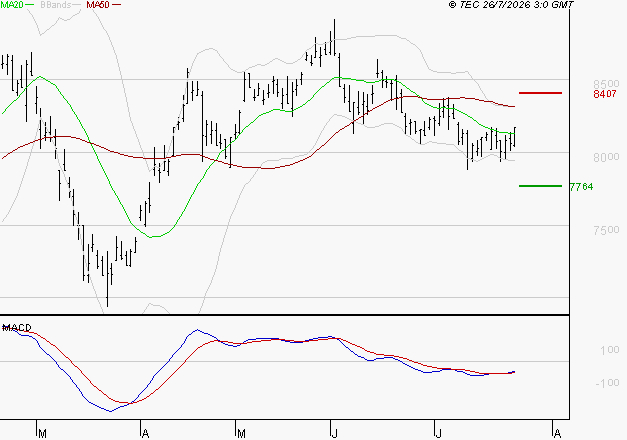Click the green MA20 legend line swatch
This screenshot has width=627, height=440.
30,5
